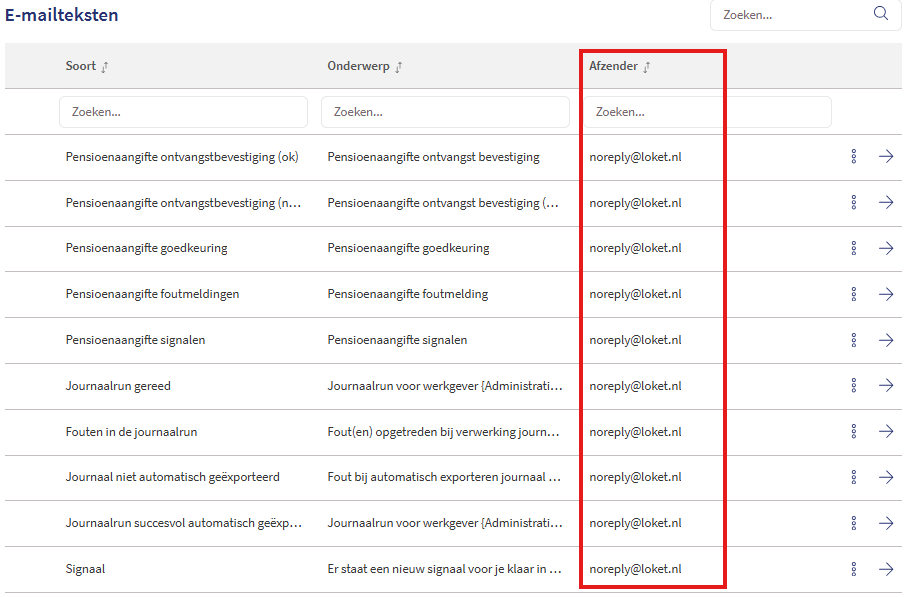
Task: Open arrow for Signaal row
Action: point(886,569)
